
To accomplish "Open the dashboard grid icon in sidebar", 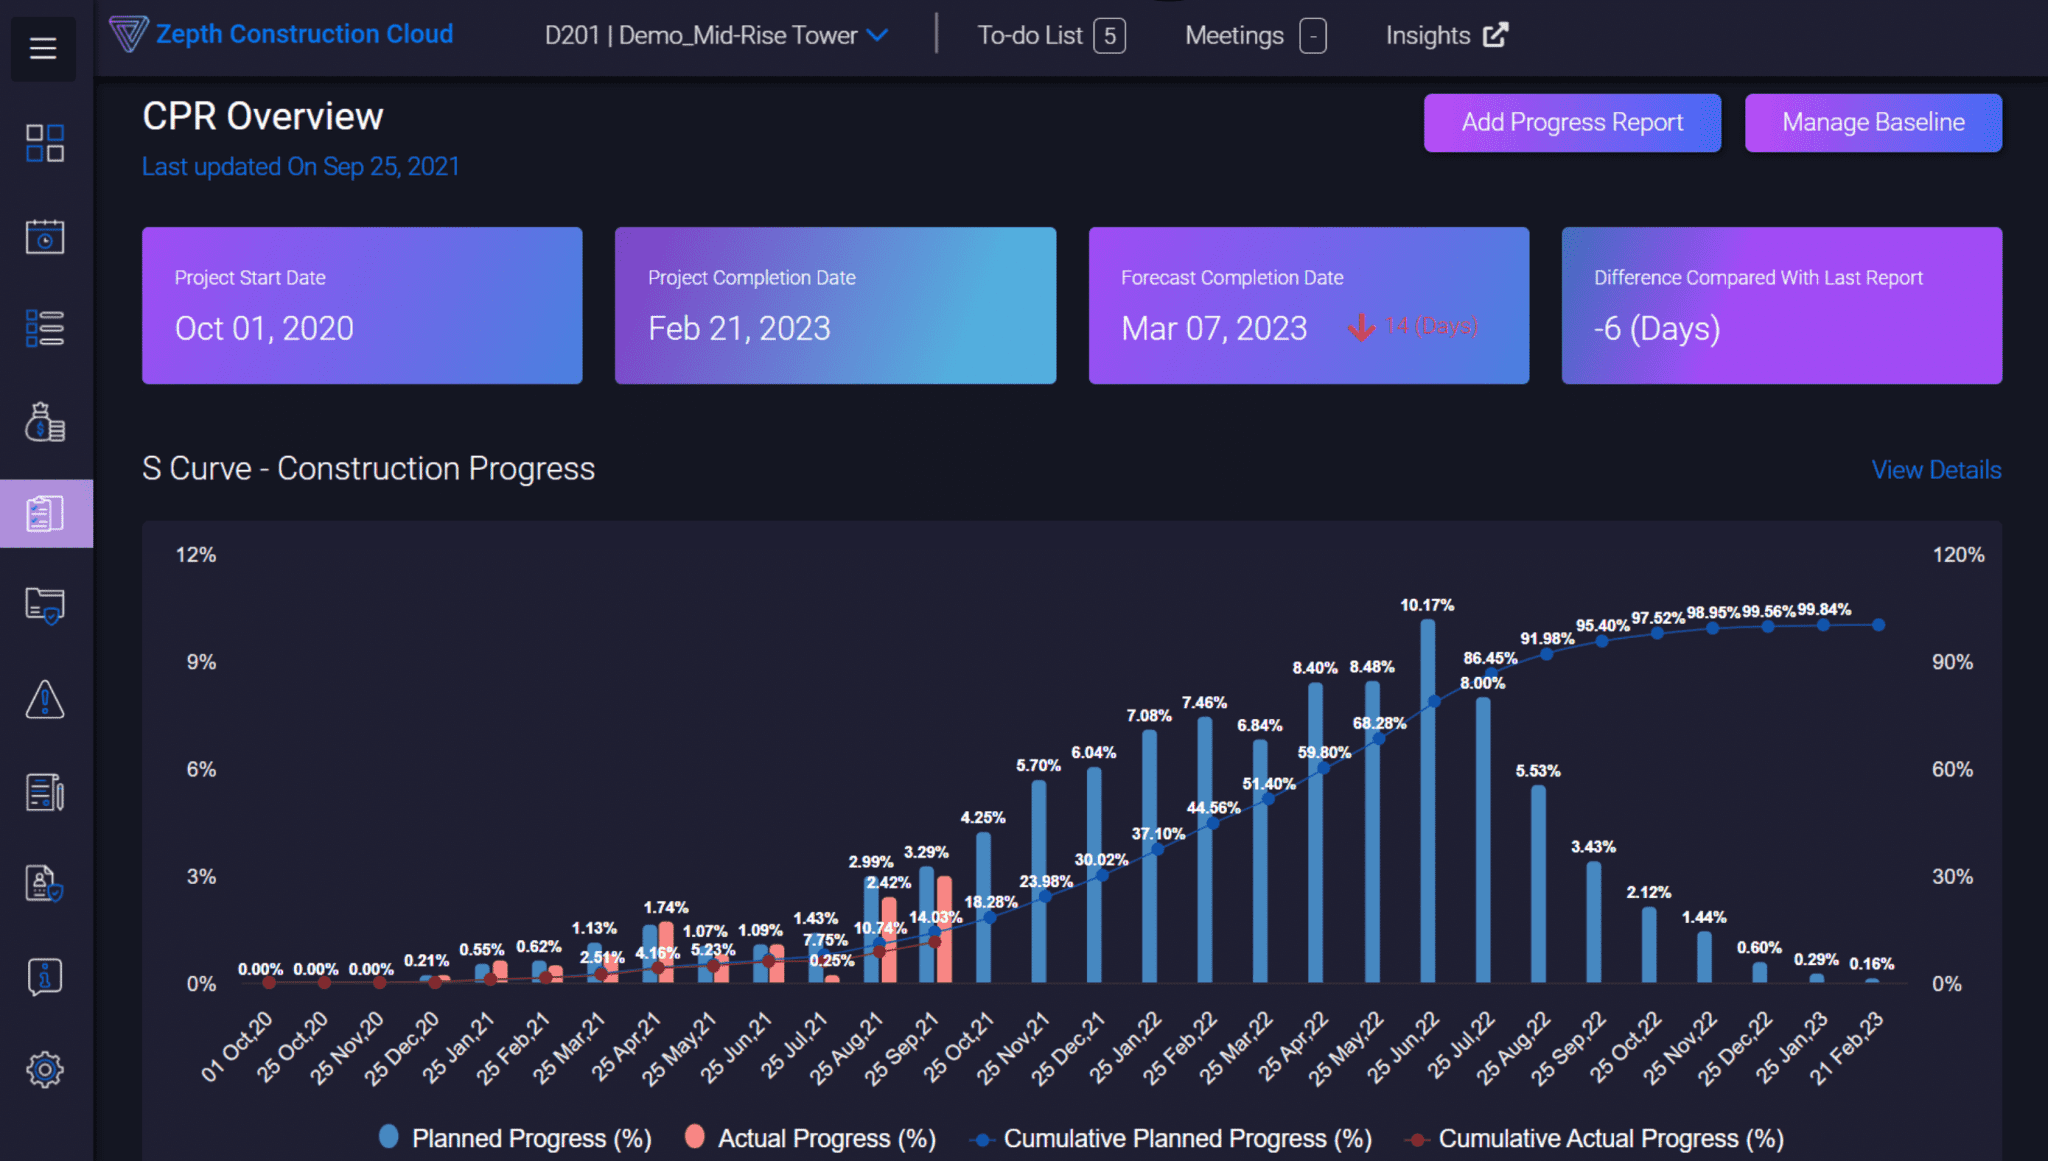I will (x=44, y=142).
